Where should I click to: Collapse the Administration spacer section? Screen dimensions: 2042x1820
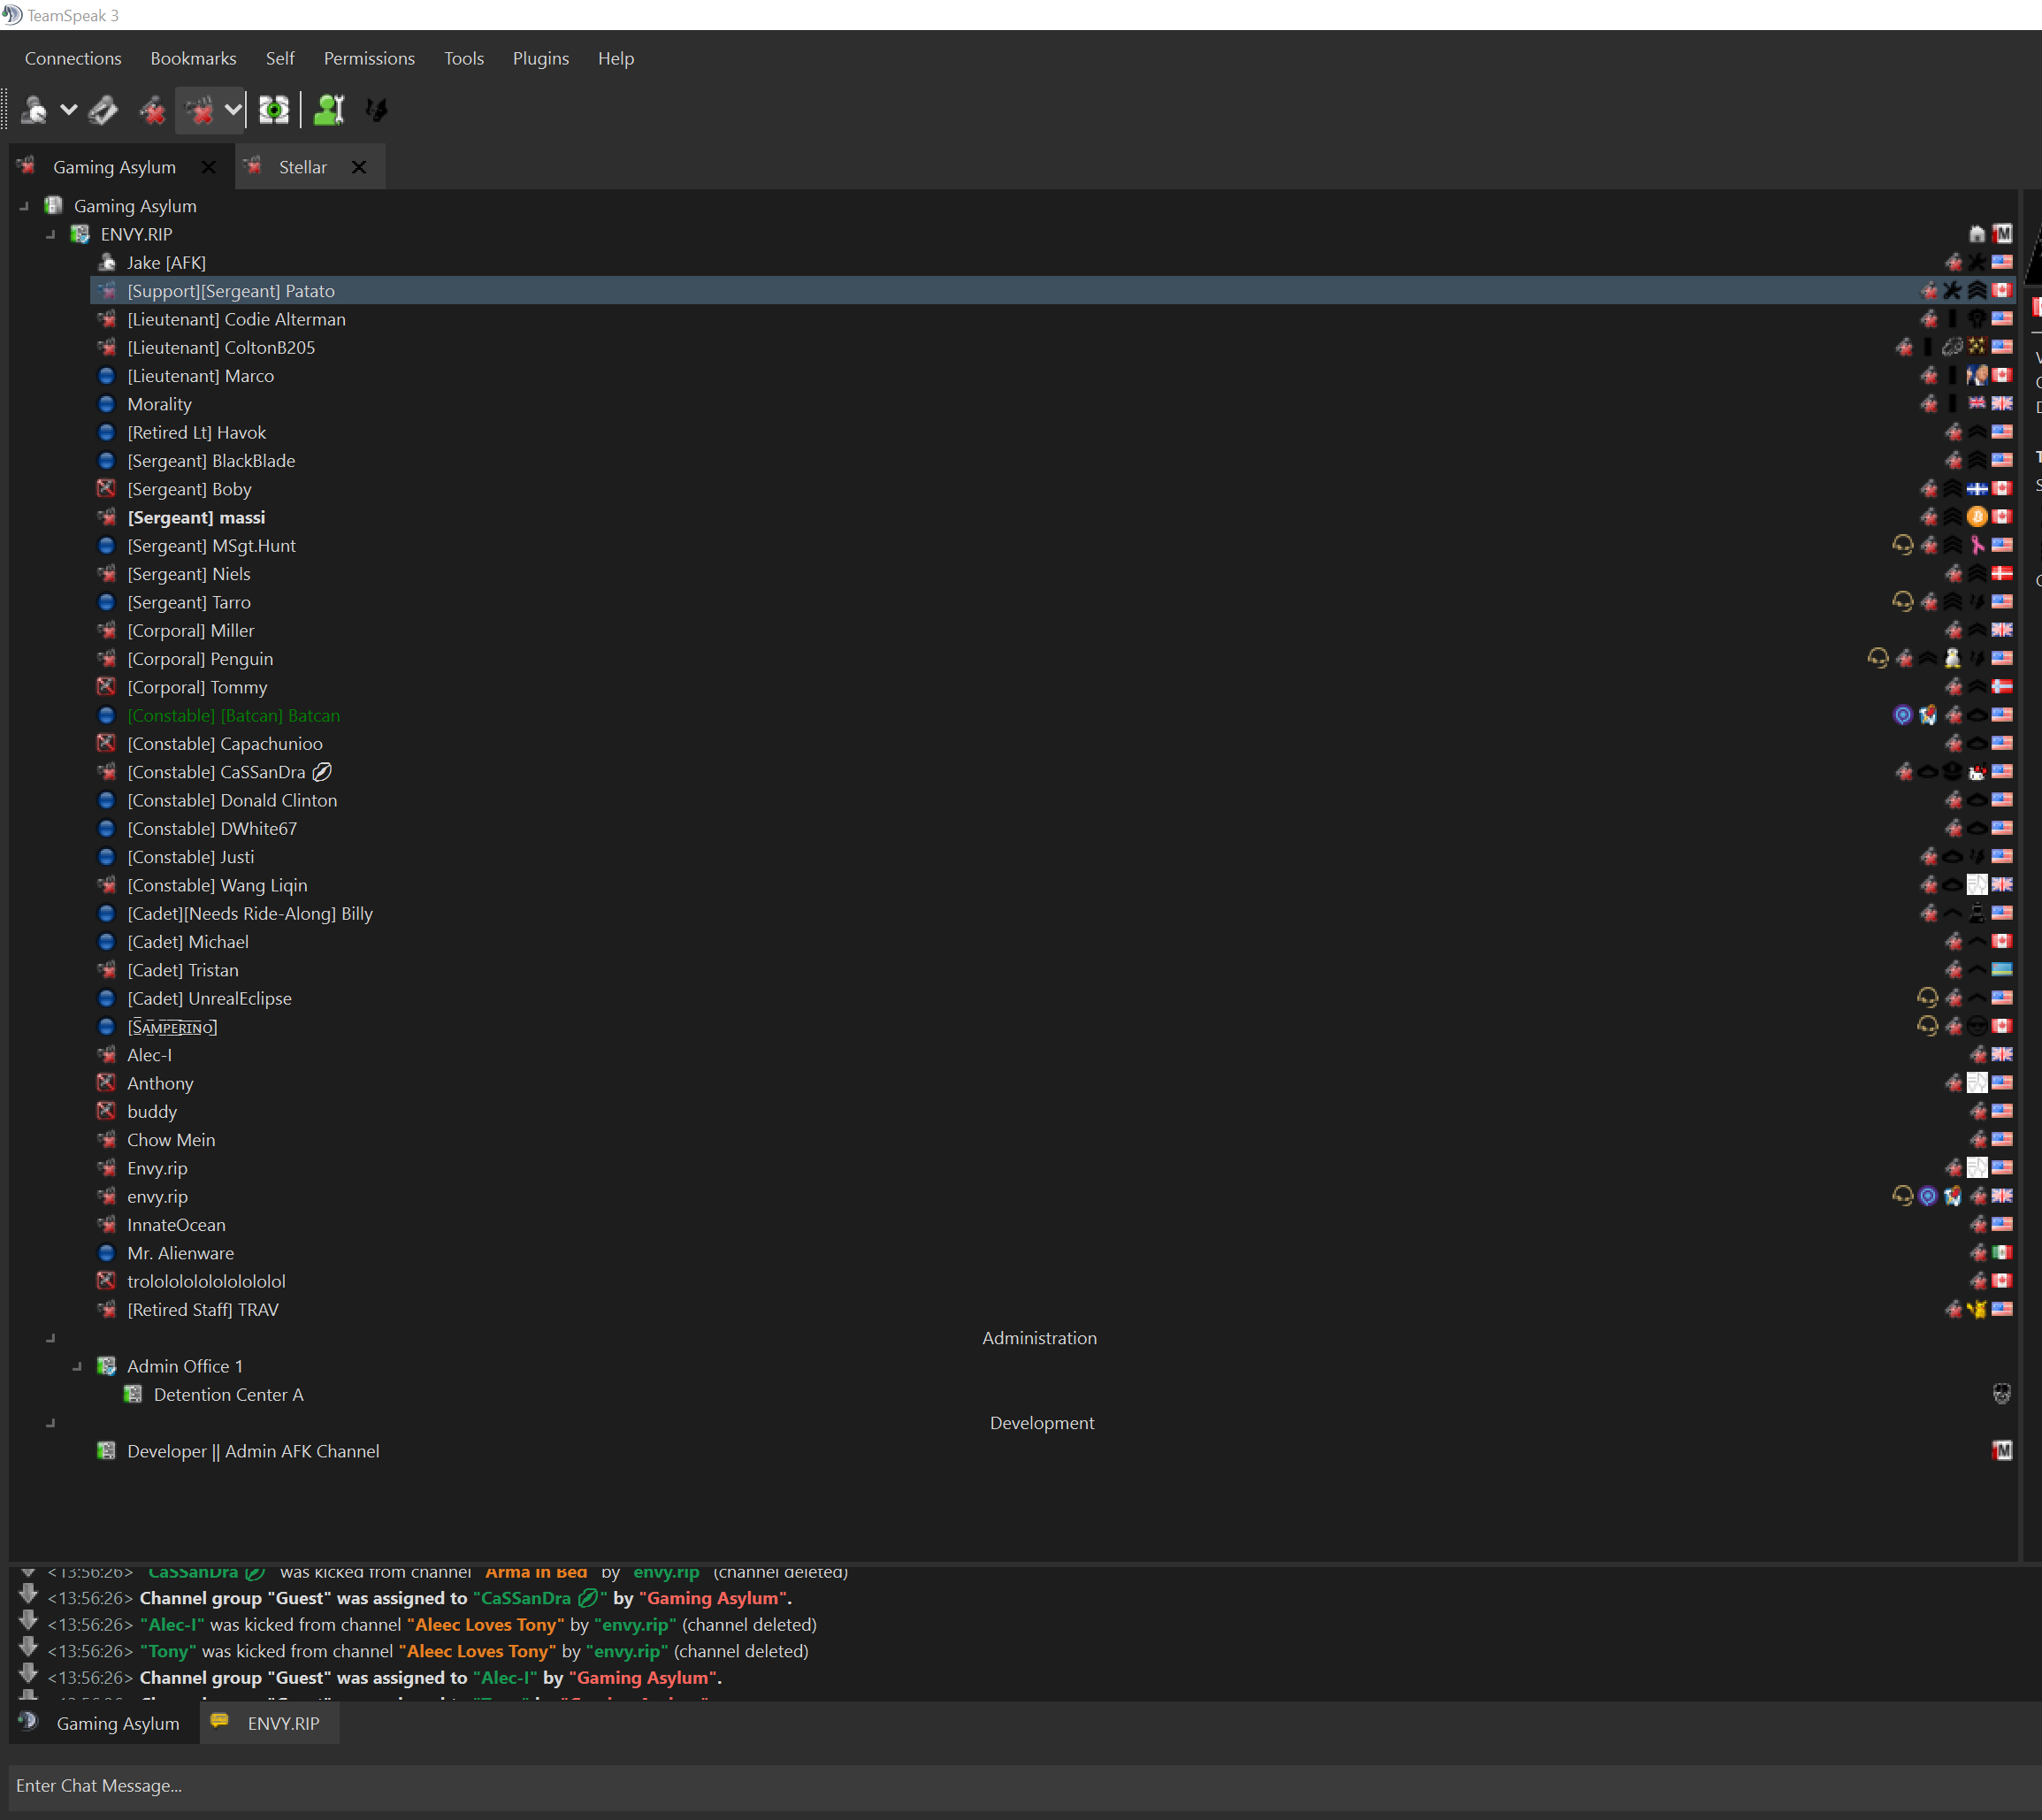[x=51, y=1338]
